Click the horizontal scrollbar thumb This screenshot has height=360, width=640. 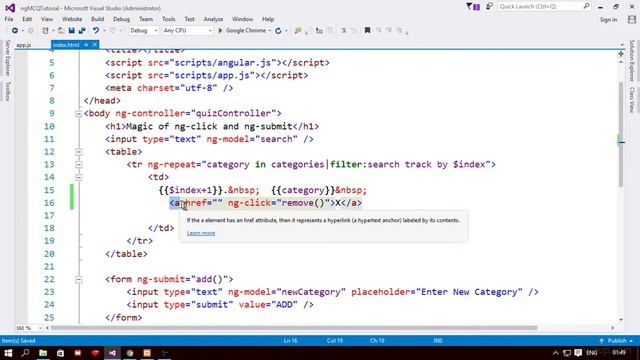point(294,328)
